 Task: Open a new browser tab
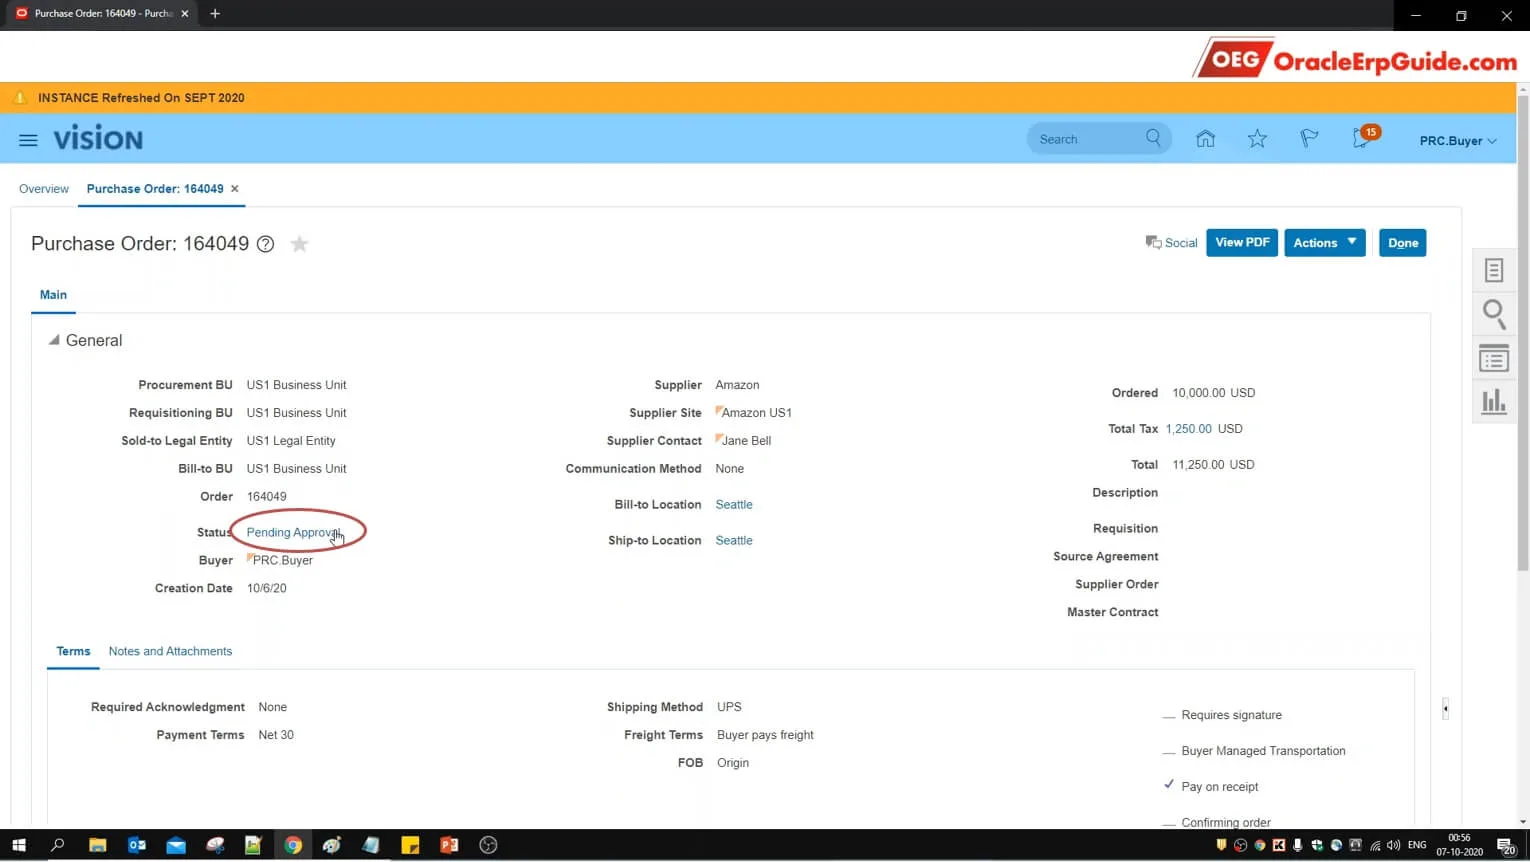coord(215,14)
